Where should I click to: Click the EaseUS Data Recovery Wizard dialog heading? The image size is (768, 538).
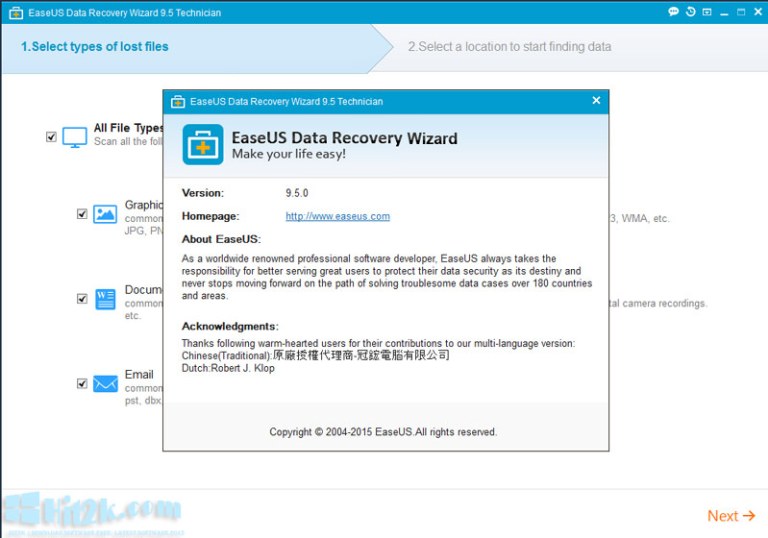pyautogui.click(x=344, y=138)
